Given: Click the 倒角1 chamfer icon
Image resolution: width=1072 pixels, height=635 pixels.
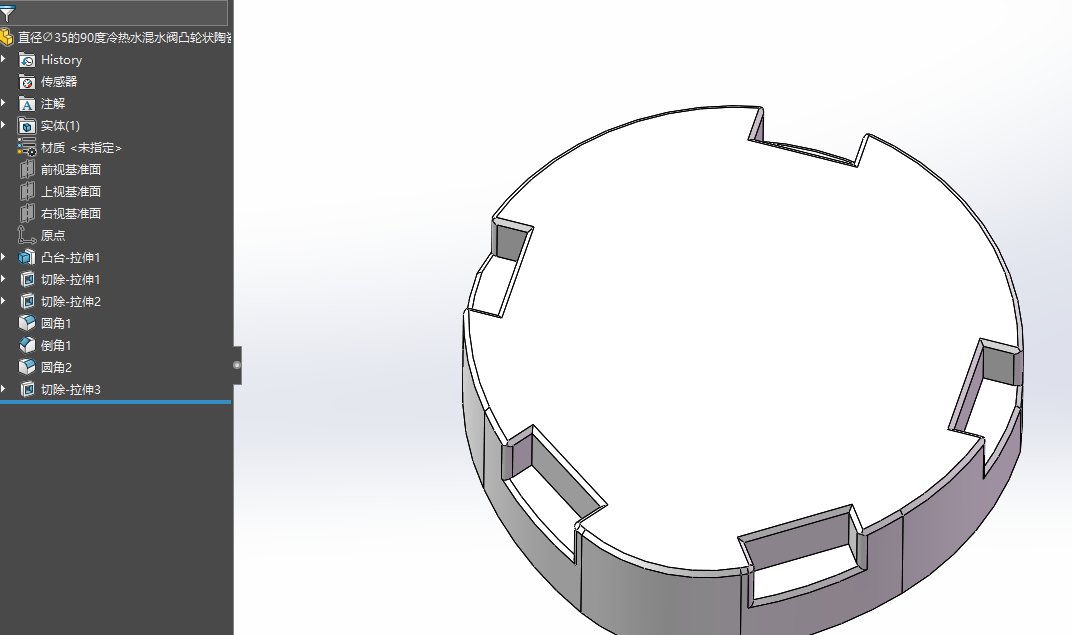Looking at the screenshot, I should (x=27, y=345).
